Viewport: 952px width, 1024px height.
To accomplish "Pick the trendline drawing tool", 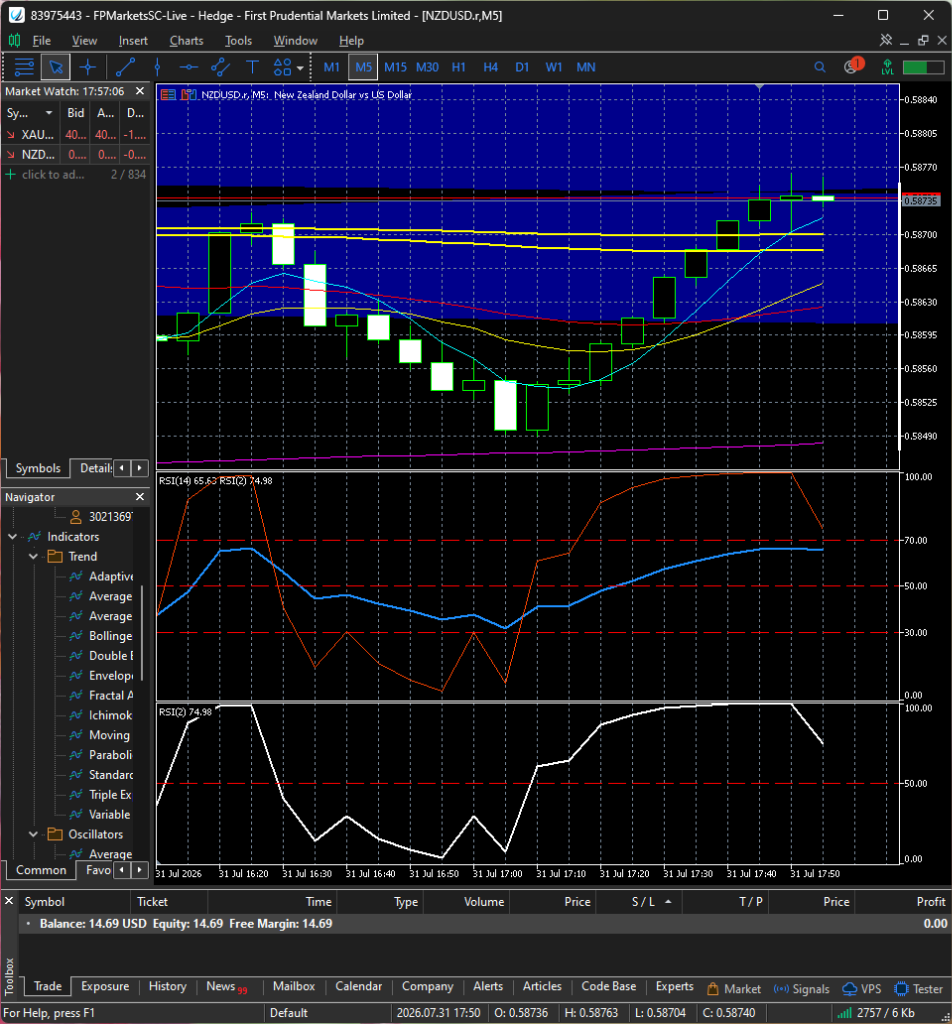I will coord(125,67).
